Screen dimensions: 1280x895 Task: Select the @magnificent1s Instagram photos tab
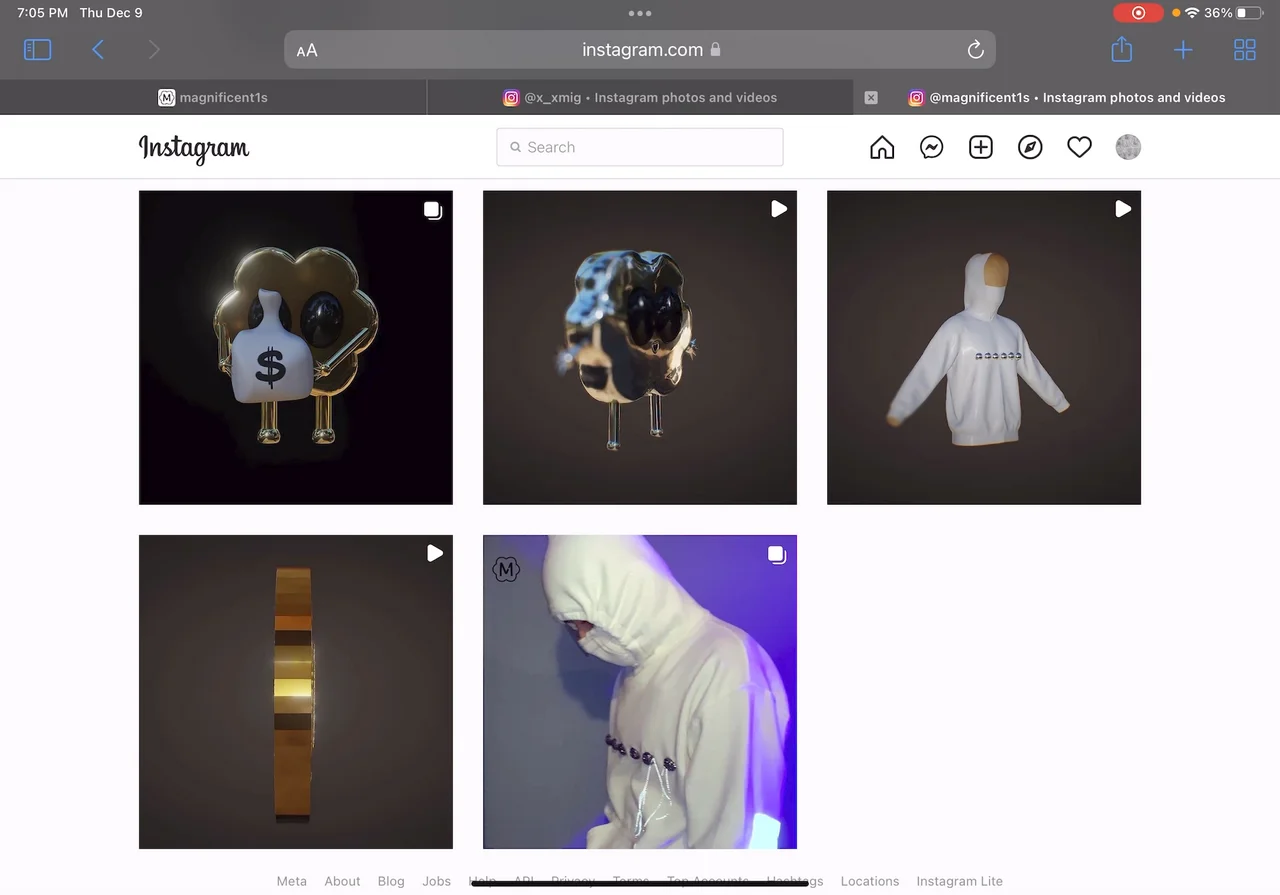(1067, 98)
